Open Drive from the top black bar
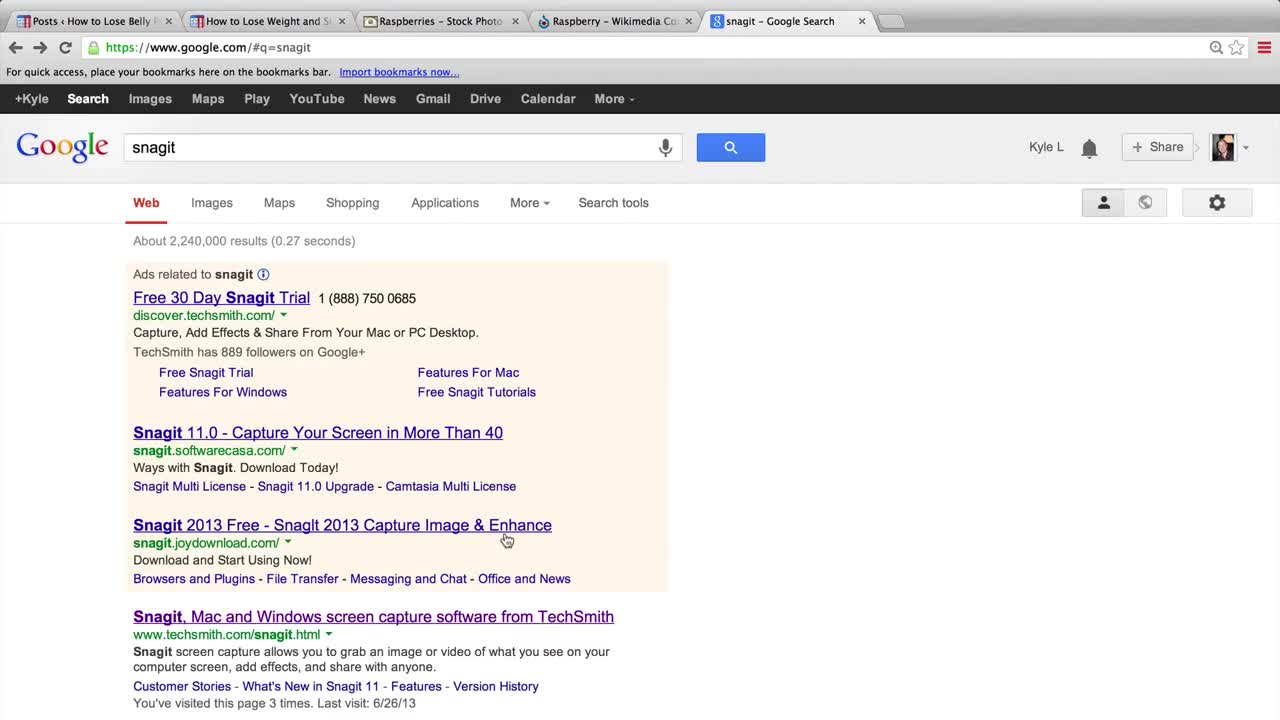The height and width of the screenshot is (720, 1280). [x=485, y=99]
